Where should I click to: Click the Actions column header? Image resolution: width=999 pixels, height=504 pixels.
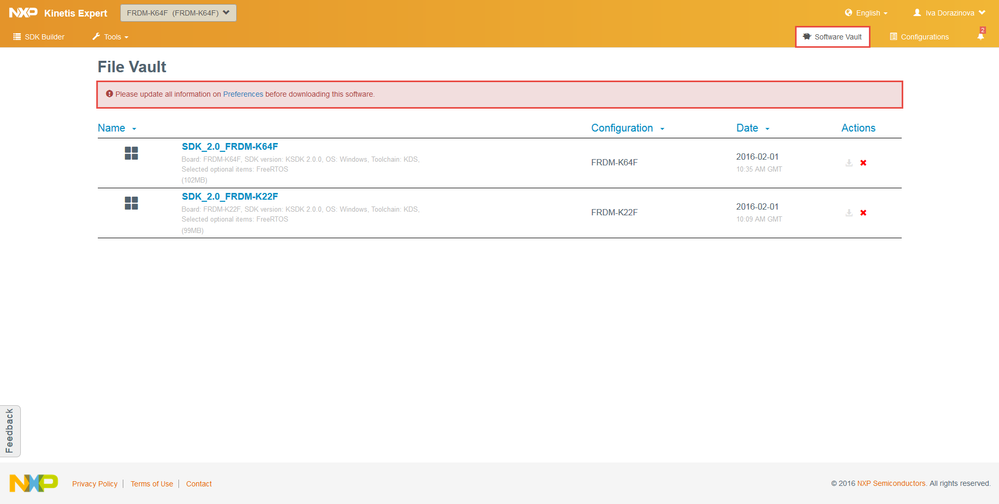[x=858, y=128]
